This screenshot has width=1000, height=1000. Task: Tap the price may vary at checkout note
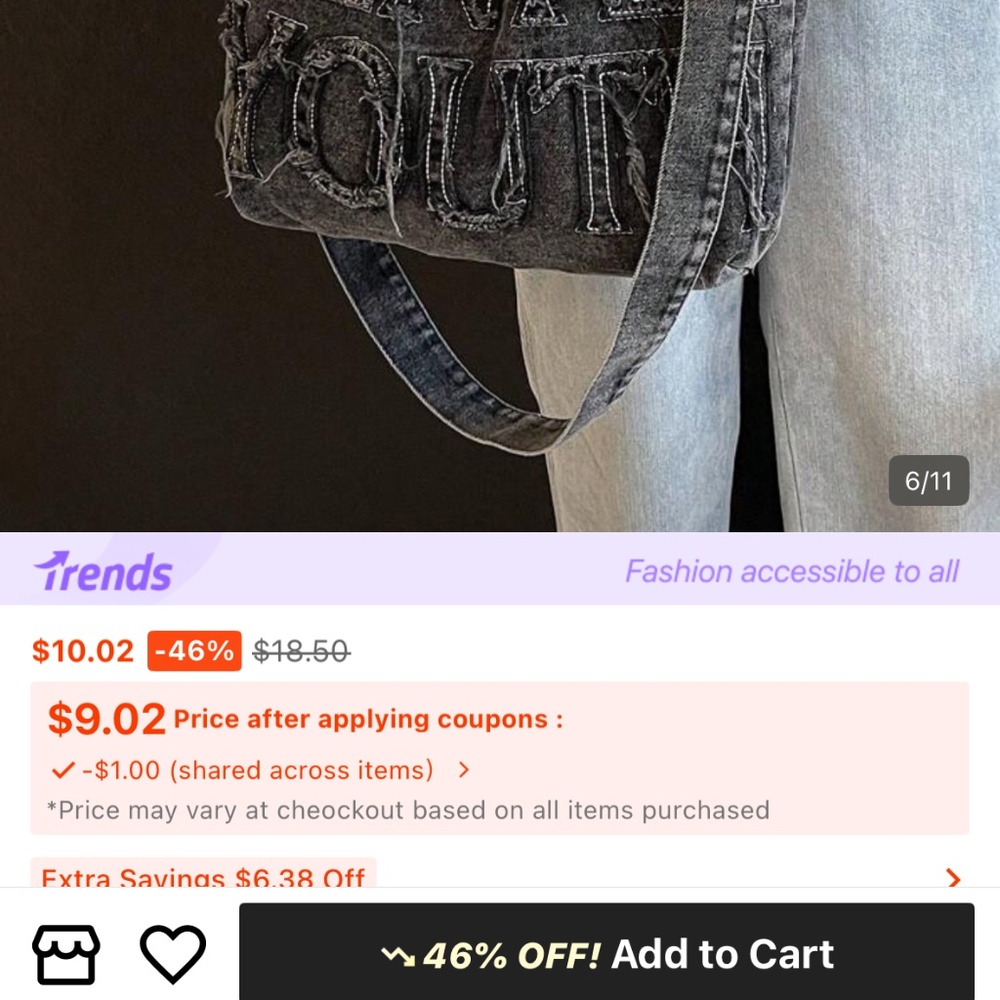[x=408, y=811]
